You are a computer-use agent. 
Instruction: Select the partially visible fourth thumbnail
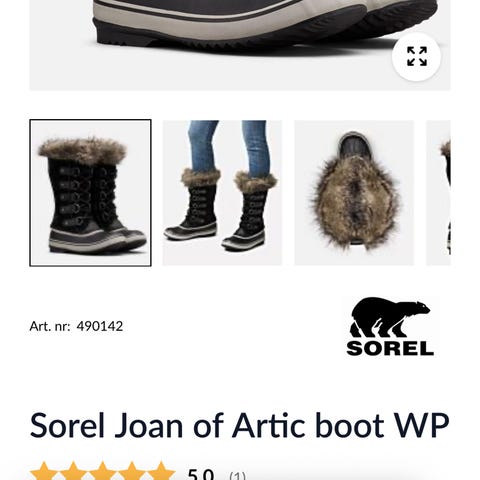(438, 193)
